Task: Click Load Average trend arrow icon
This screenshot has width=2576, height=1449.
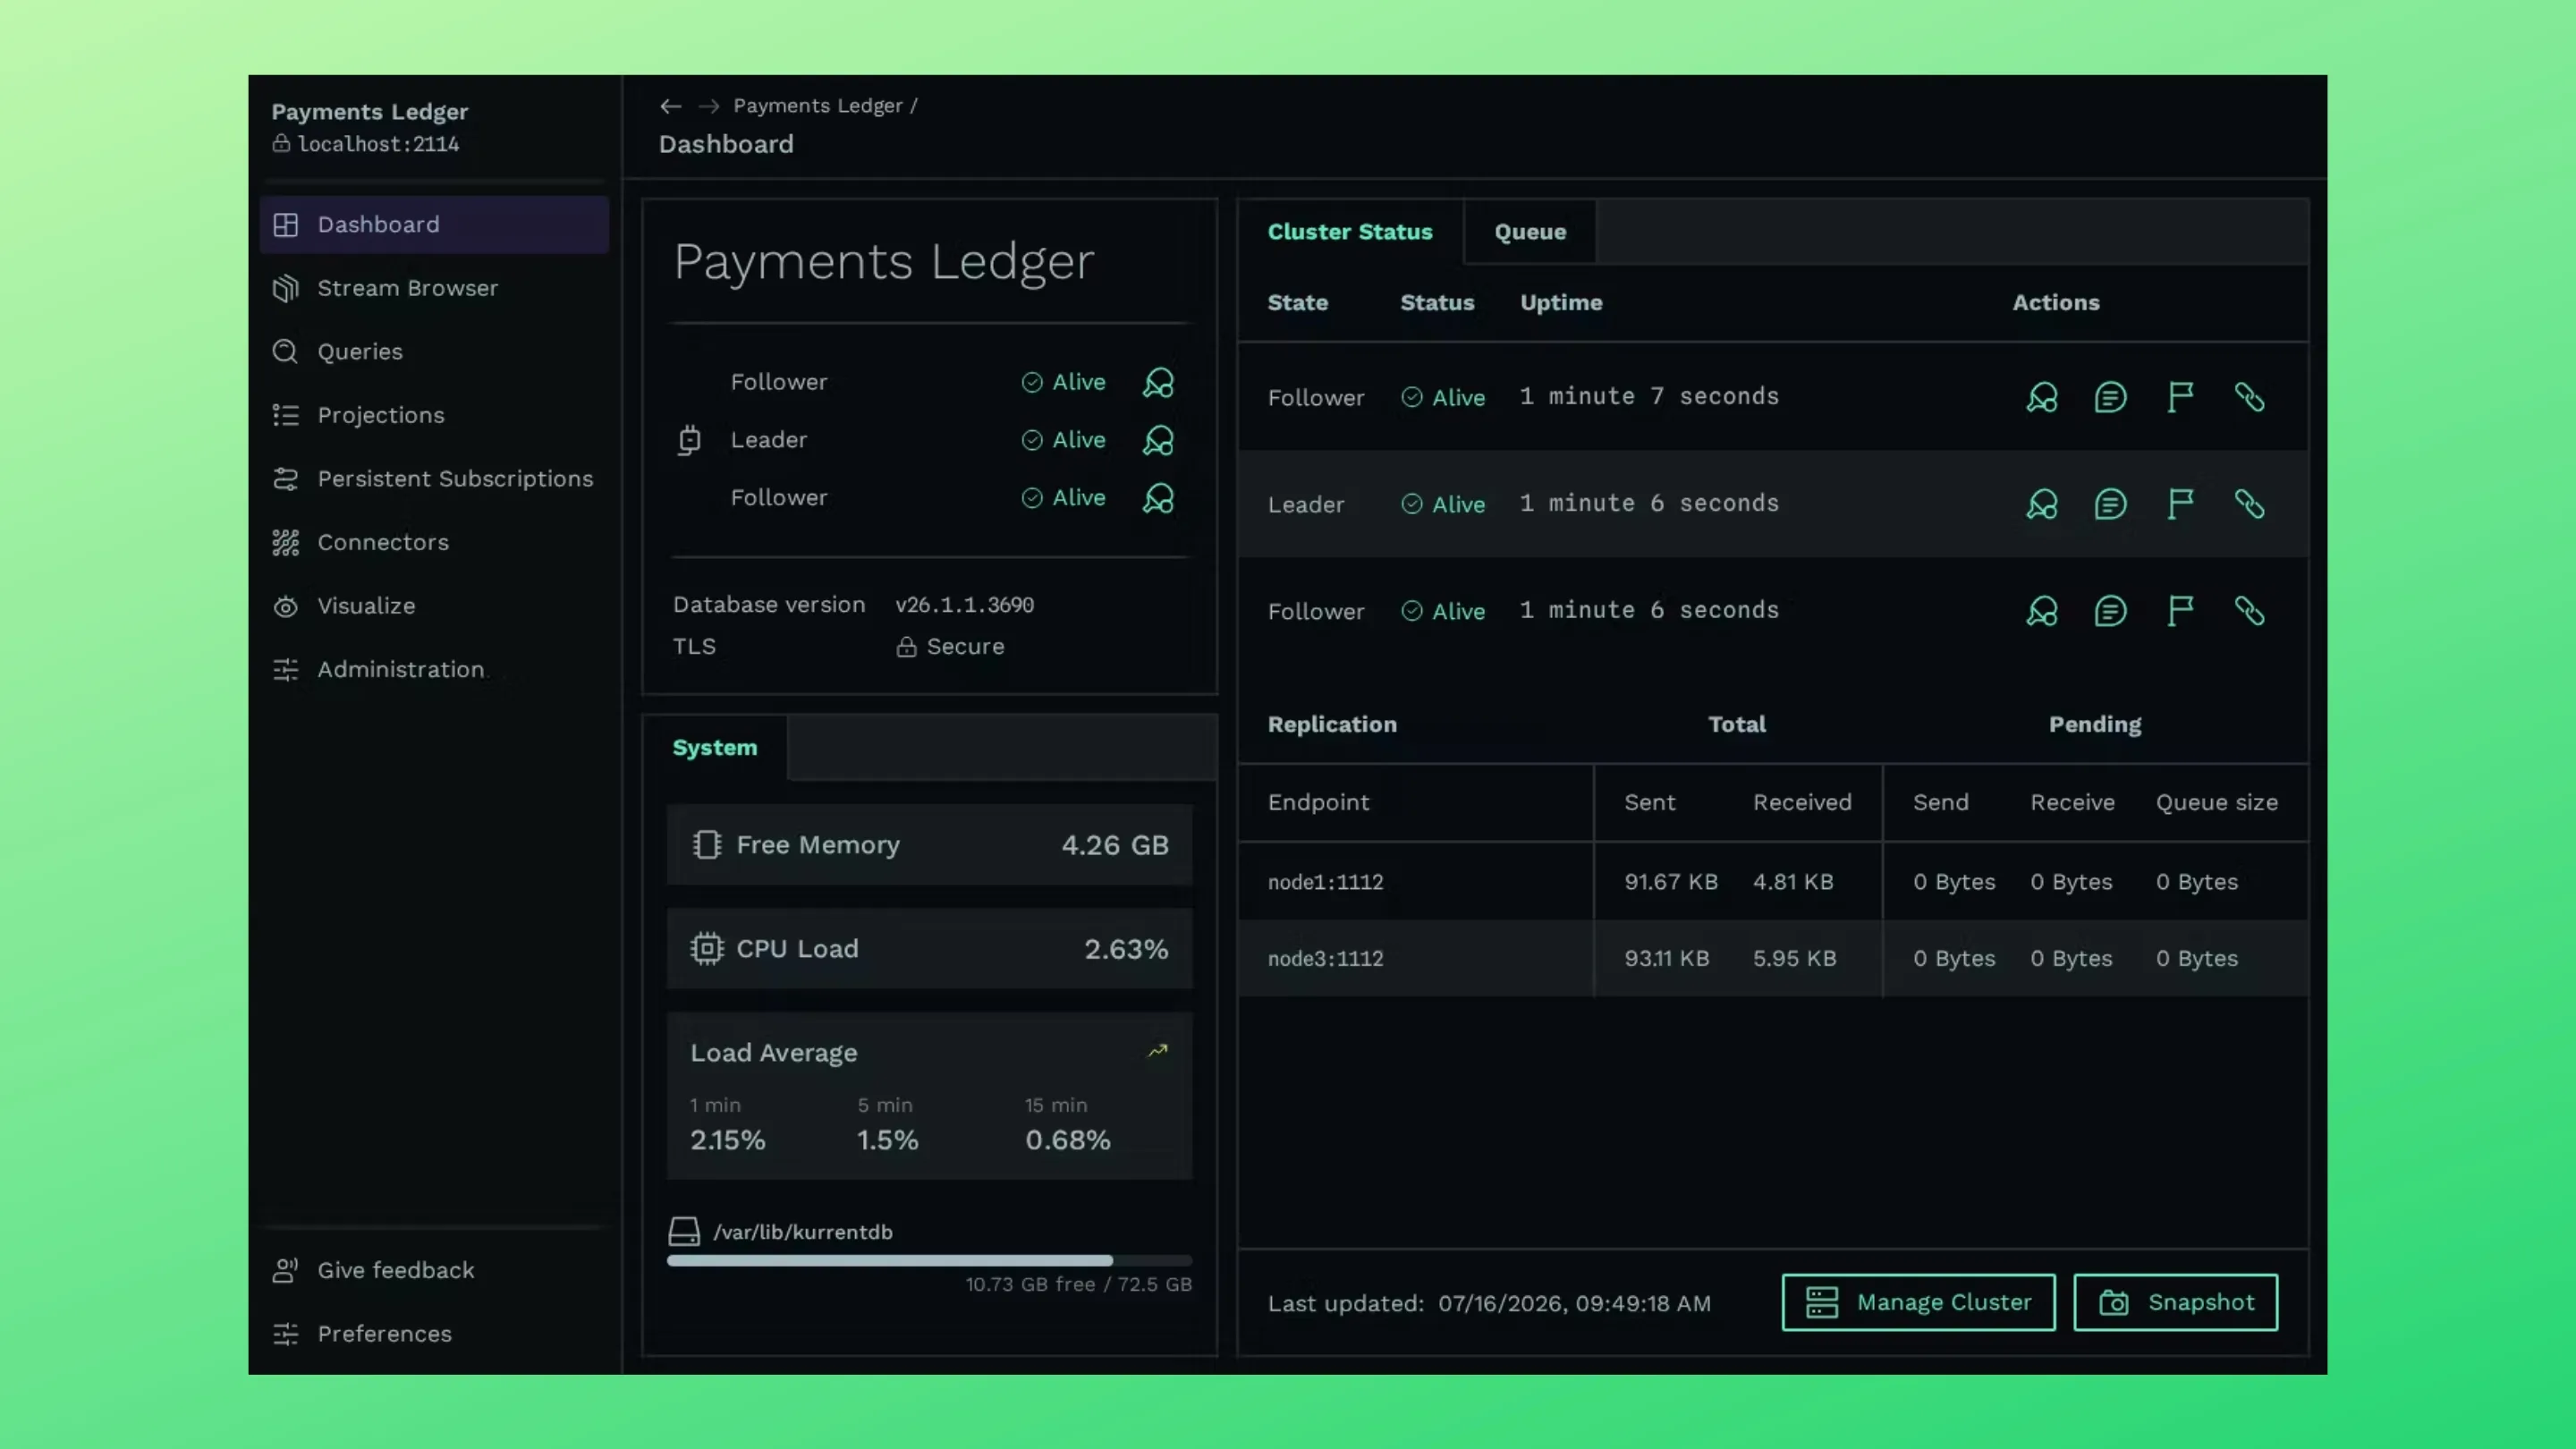Action: pyautogui.click(x=1158, y=1051)
